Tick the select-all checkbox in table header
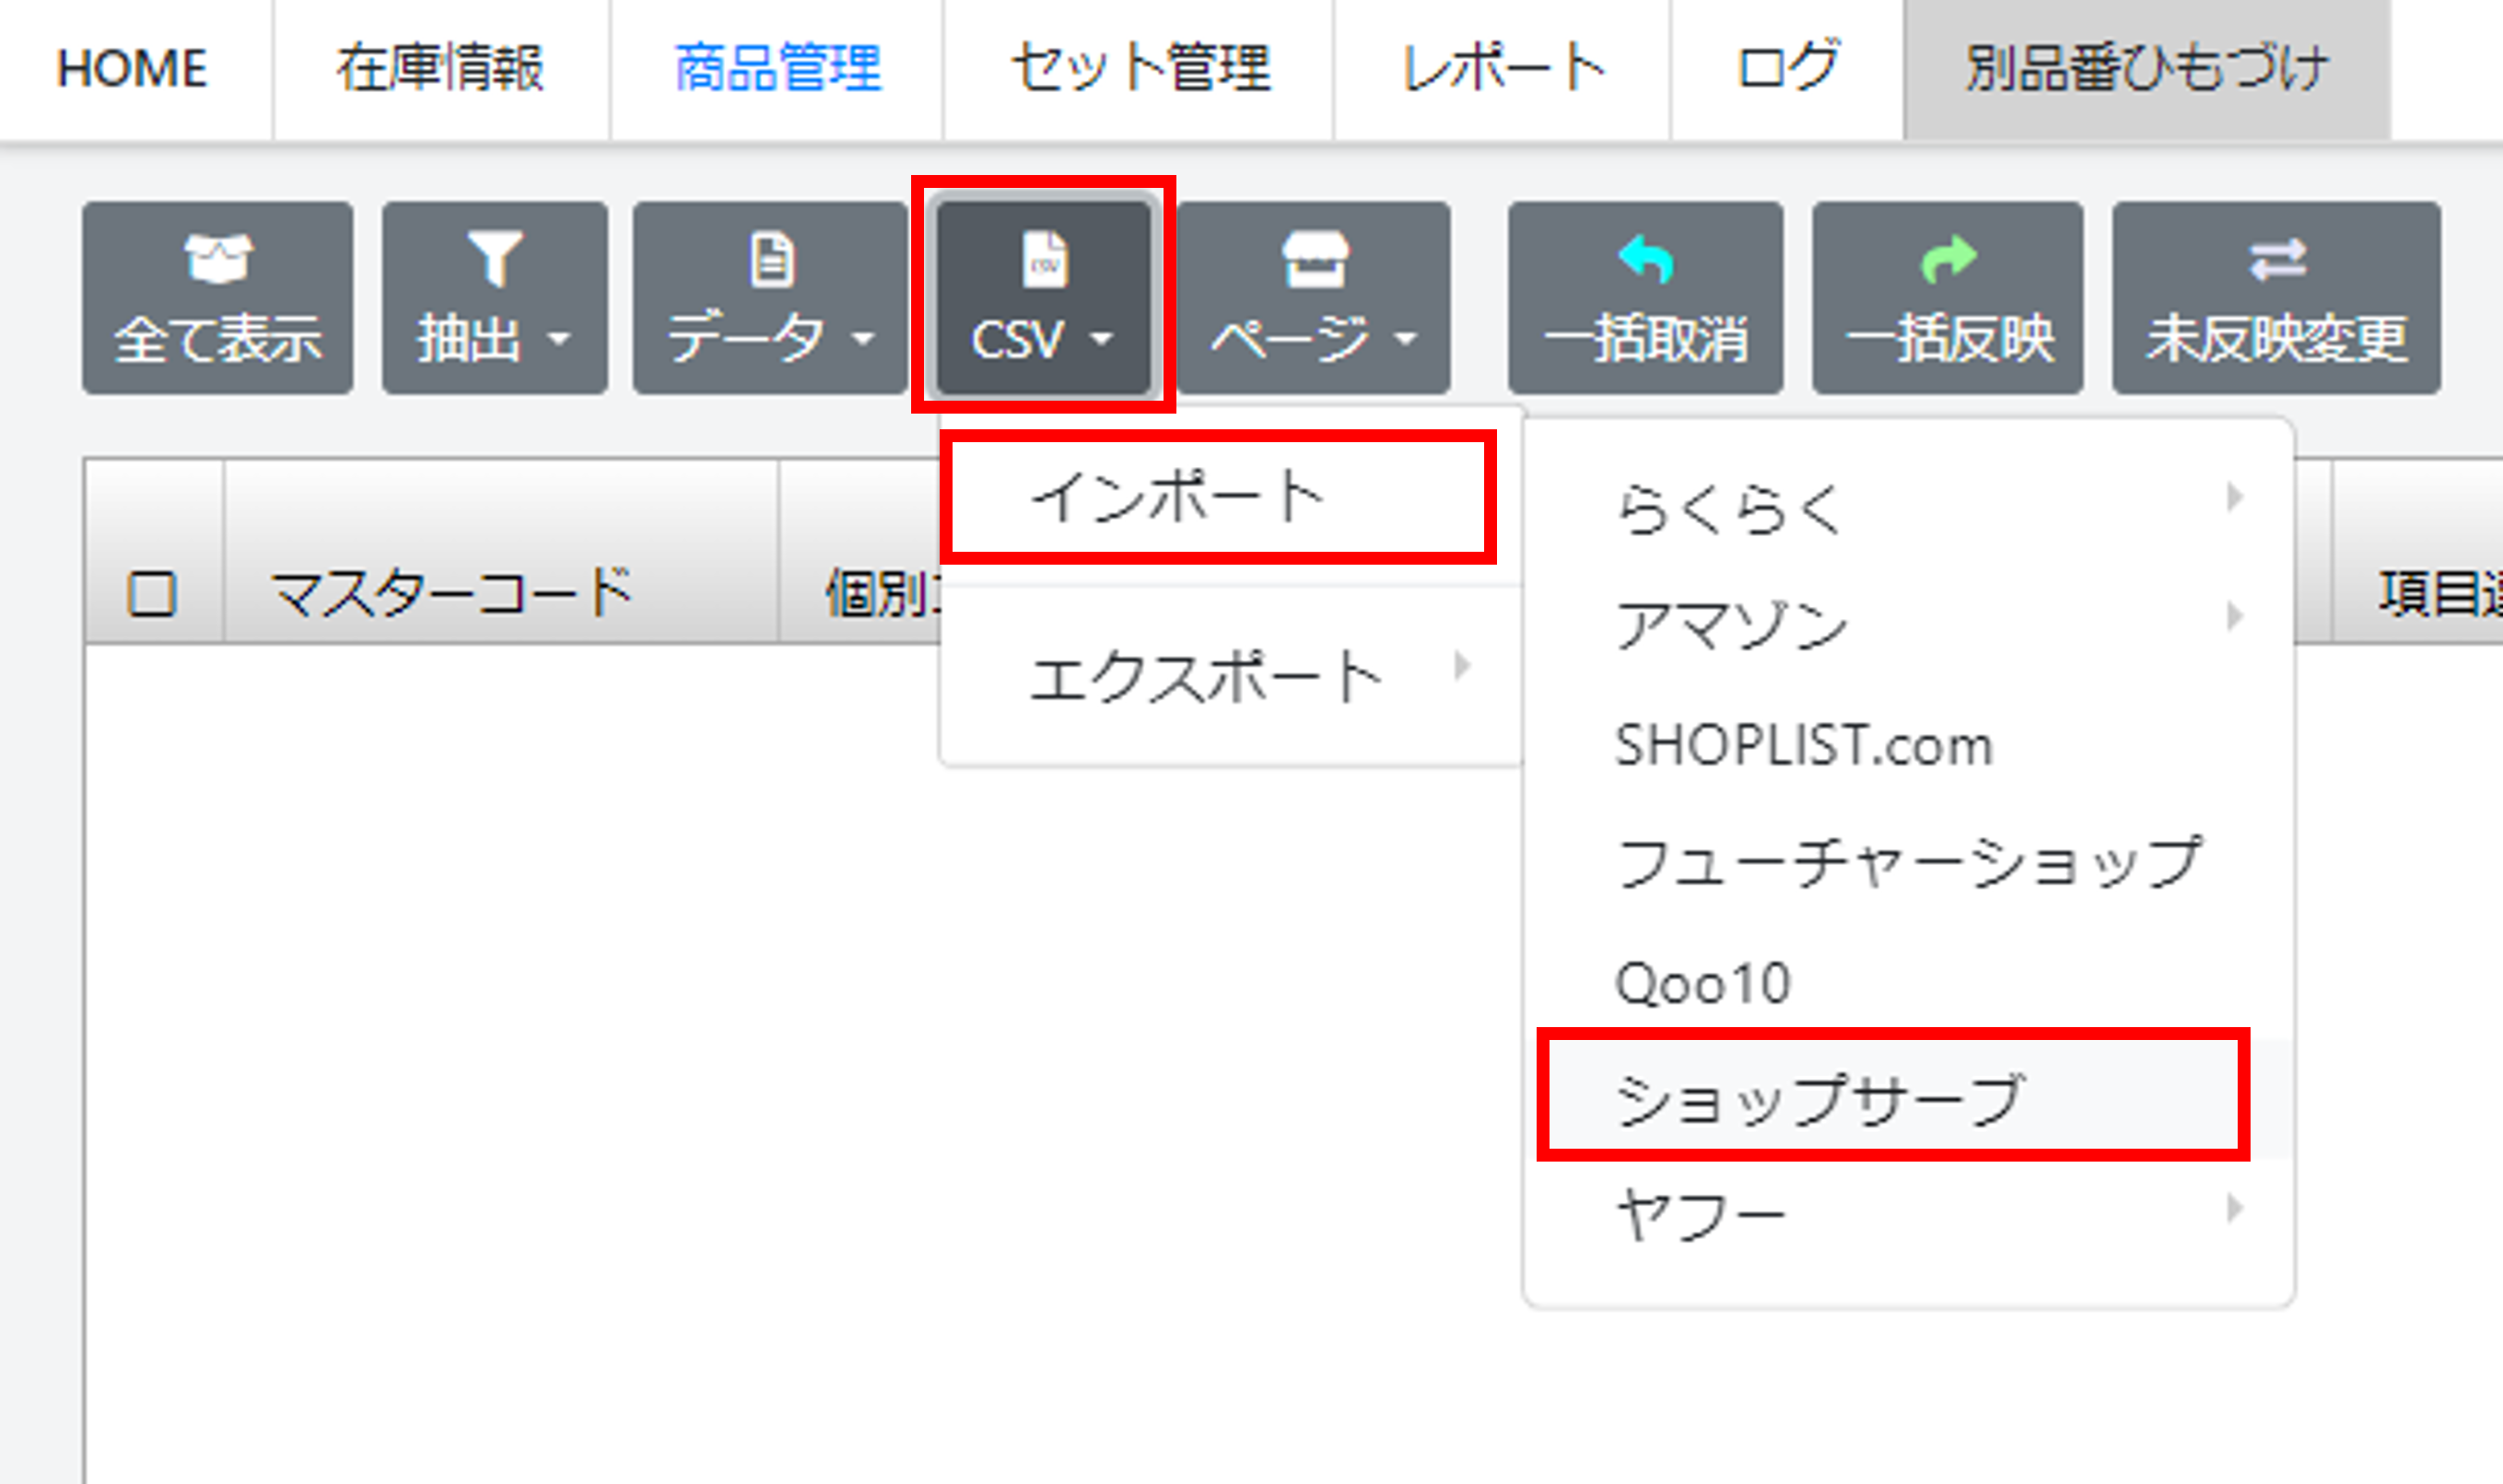Image resolution: width=2503 pixels, height=1484 pixels. [152, 594]
